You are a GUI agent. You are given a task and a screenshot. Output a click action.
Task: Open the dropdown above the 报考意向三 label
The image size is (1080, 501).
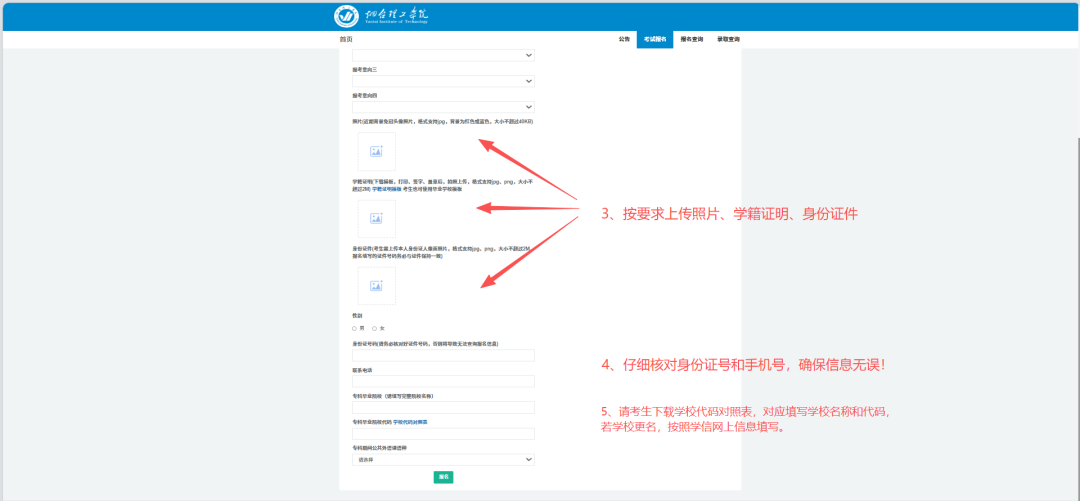click(443, 55)
